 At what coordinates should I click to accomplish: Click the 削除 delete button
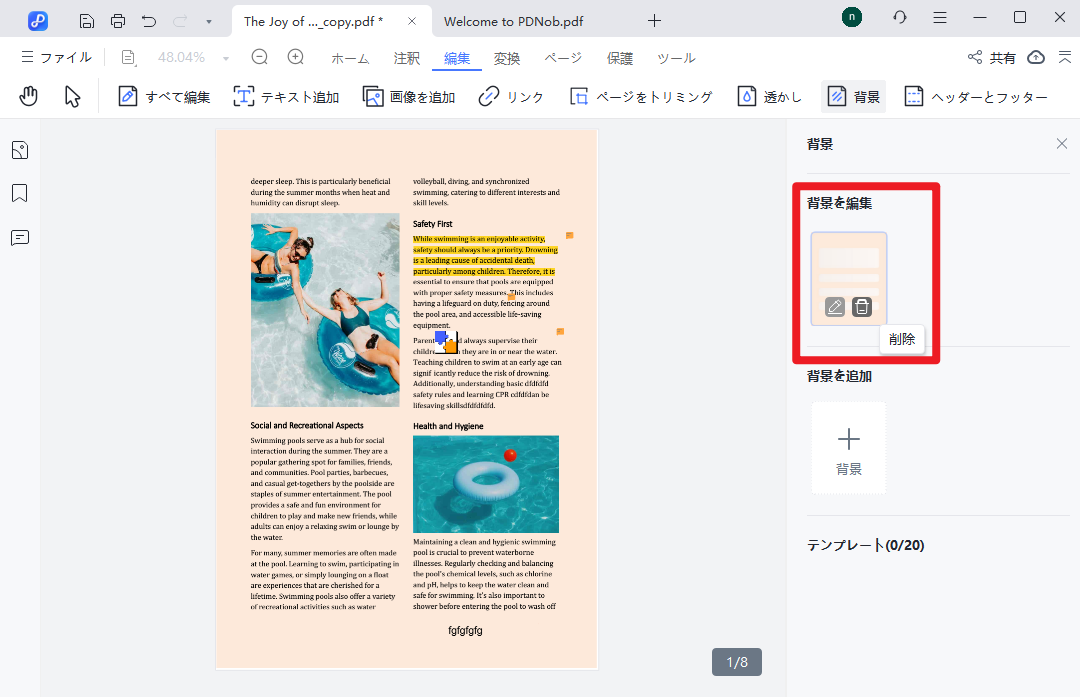point(901,339)
